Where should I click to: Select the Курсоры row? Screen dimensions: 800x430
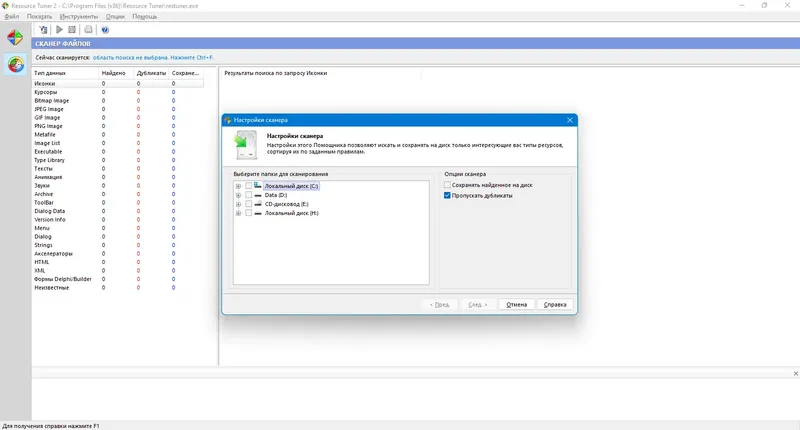tap(117, 92)
